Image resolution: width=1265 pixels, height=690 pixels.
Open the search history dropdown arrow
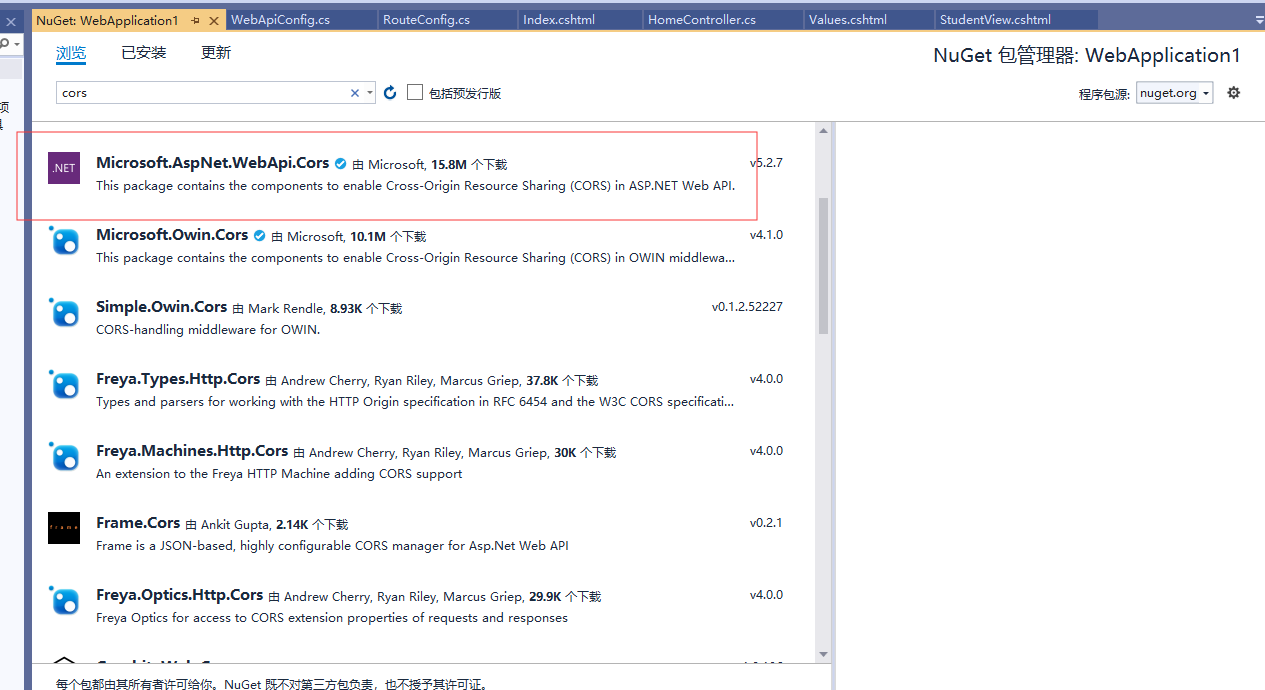pyautogui.click(x=369, y=91)
